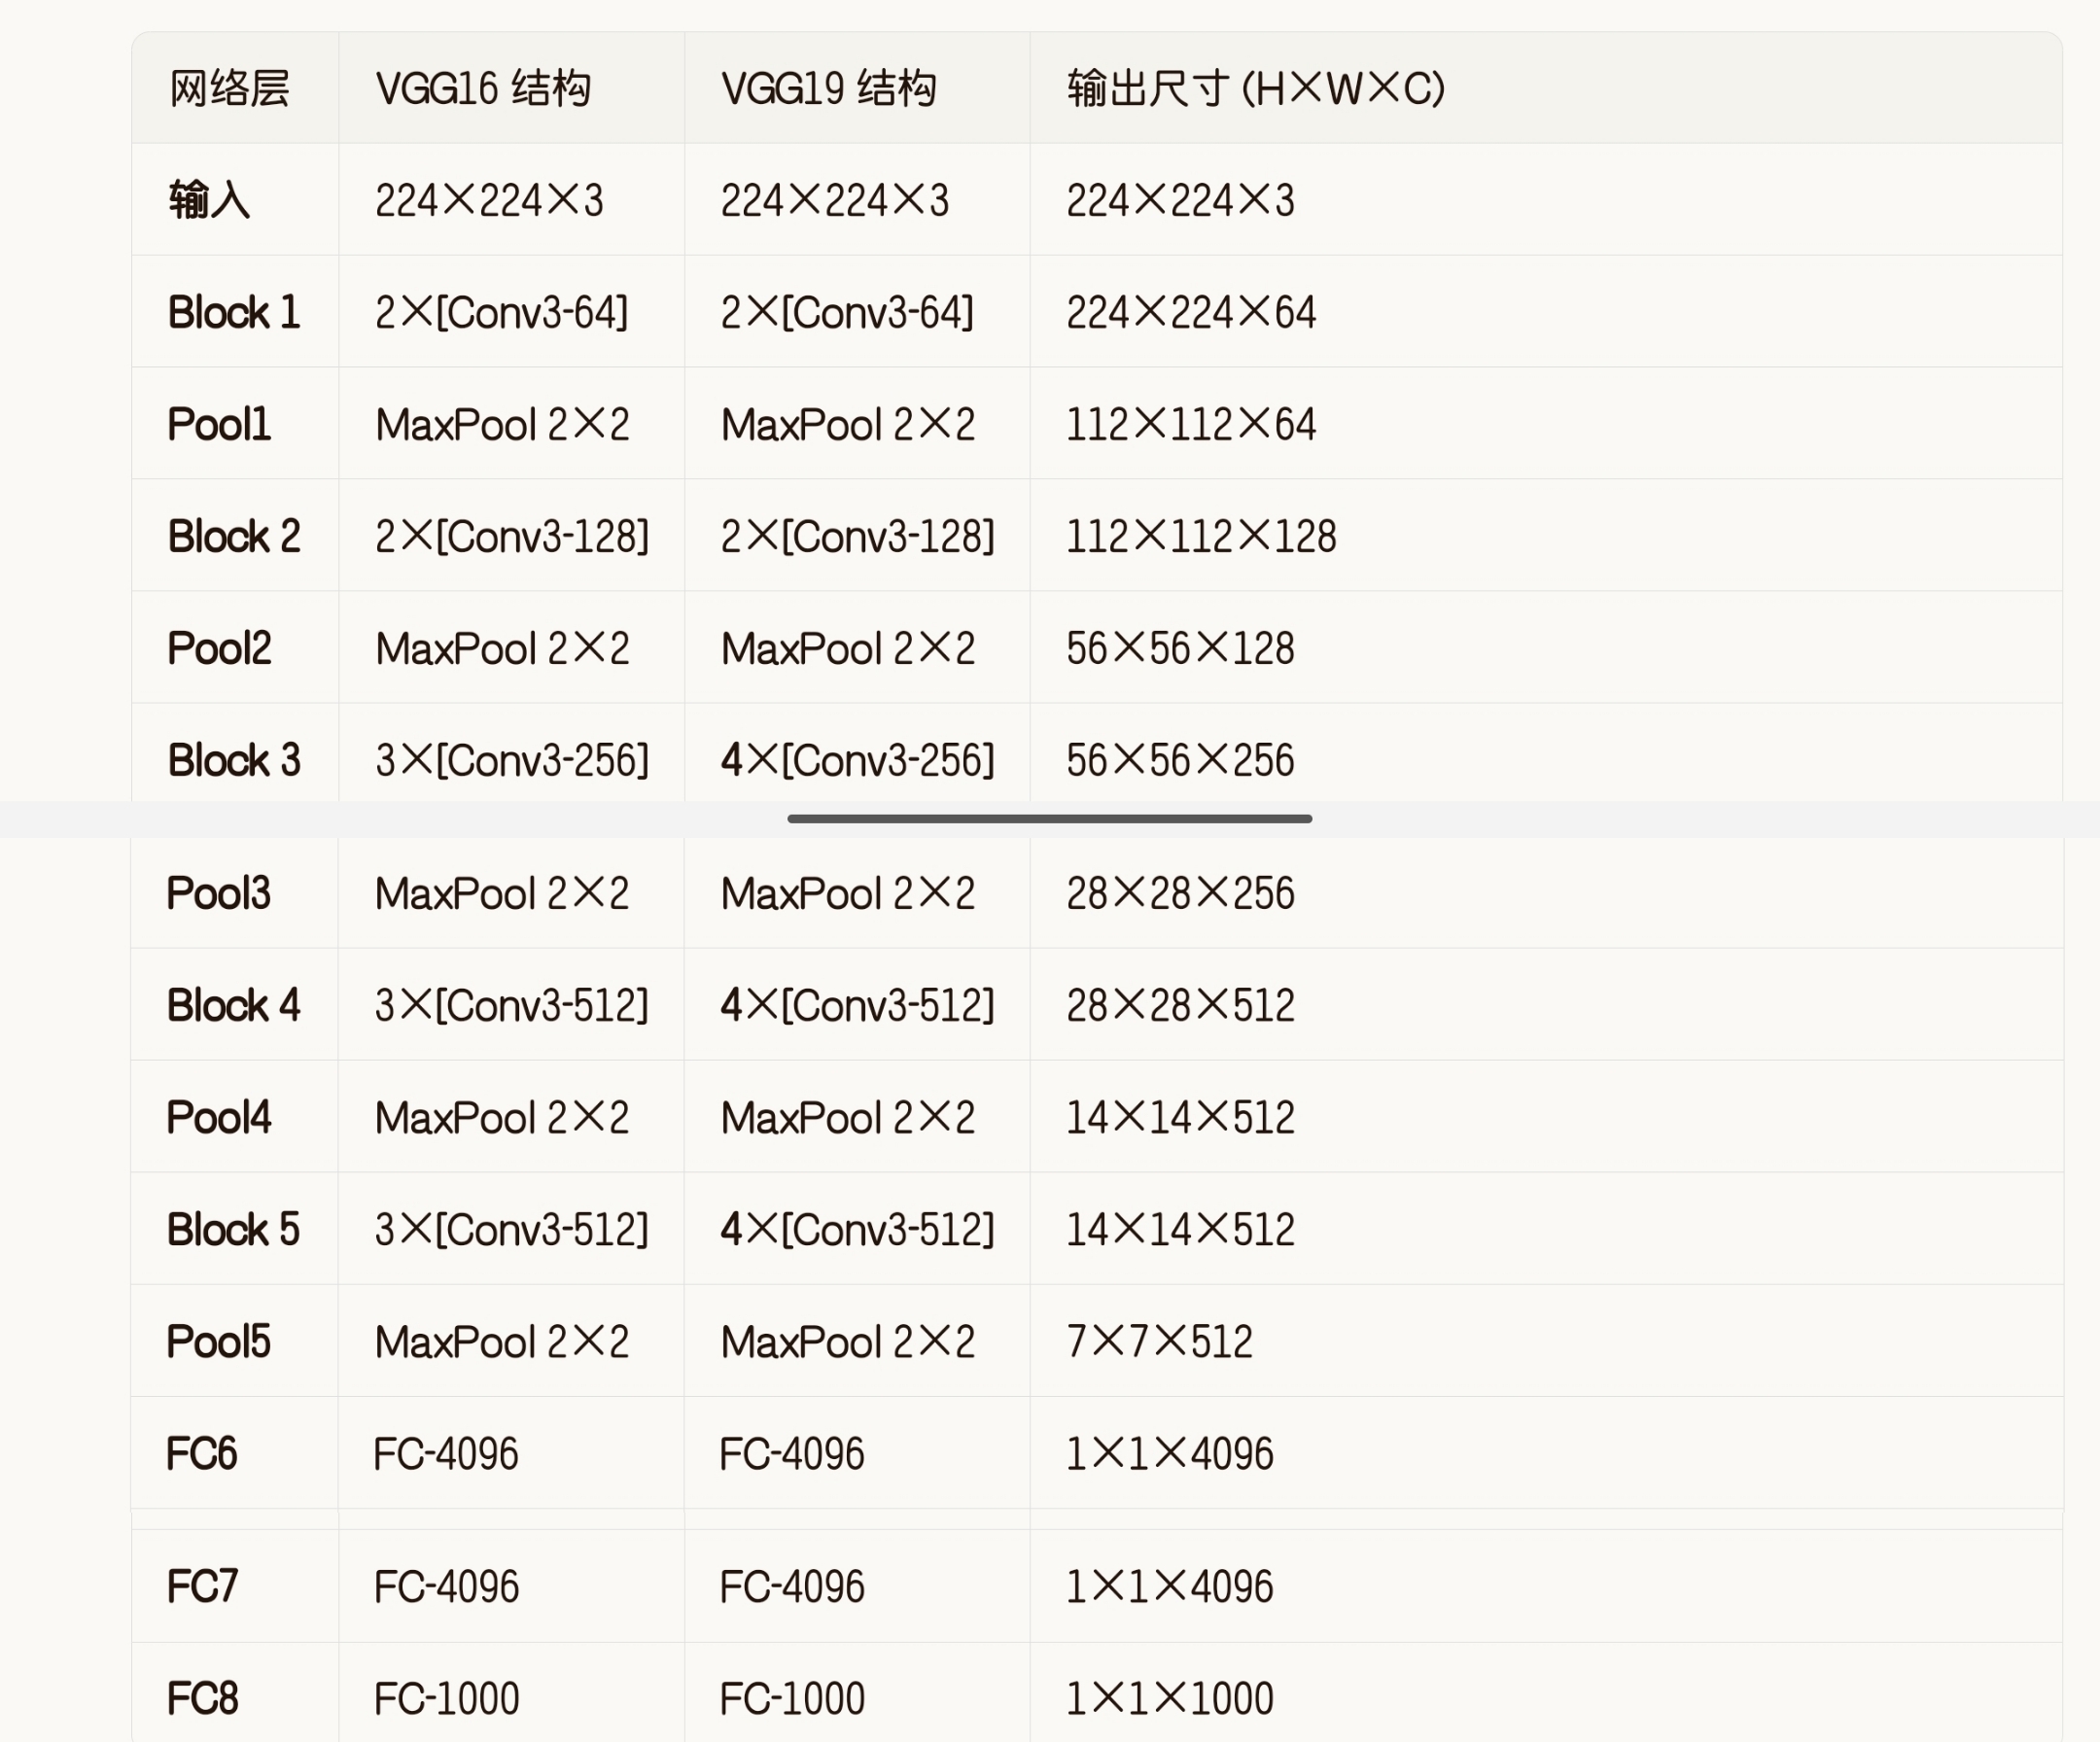Click the VGG19 结构 column header
The image size is (2100, 1742).
[828, 88]
